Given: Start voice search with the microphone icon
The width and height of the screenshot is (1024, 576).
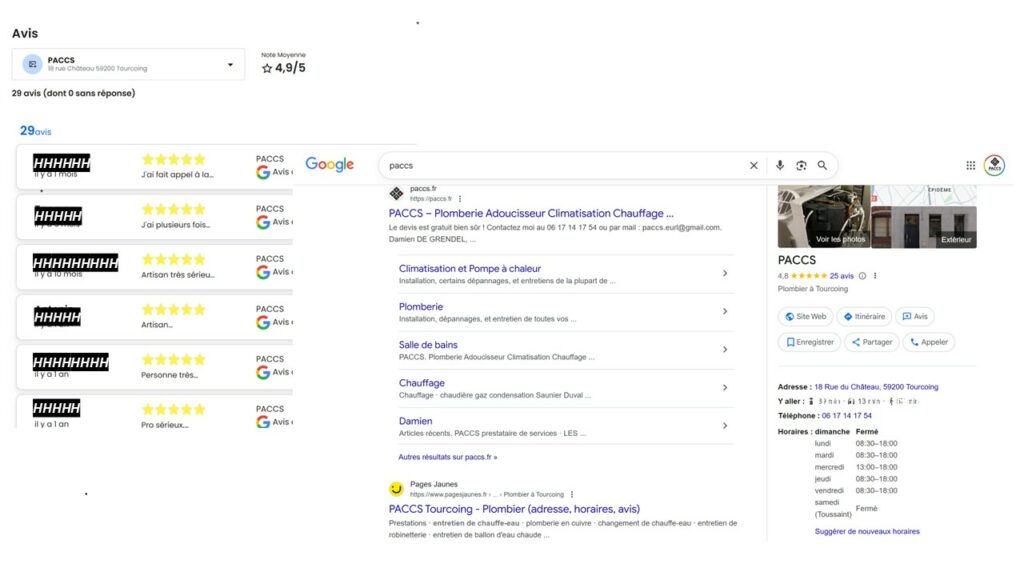Looking at the screenshot, I should (780, 165).
